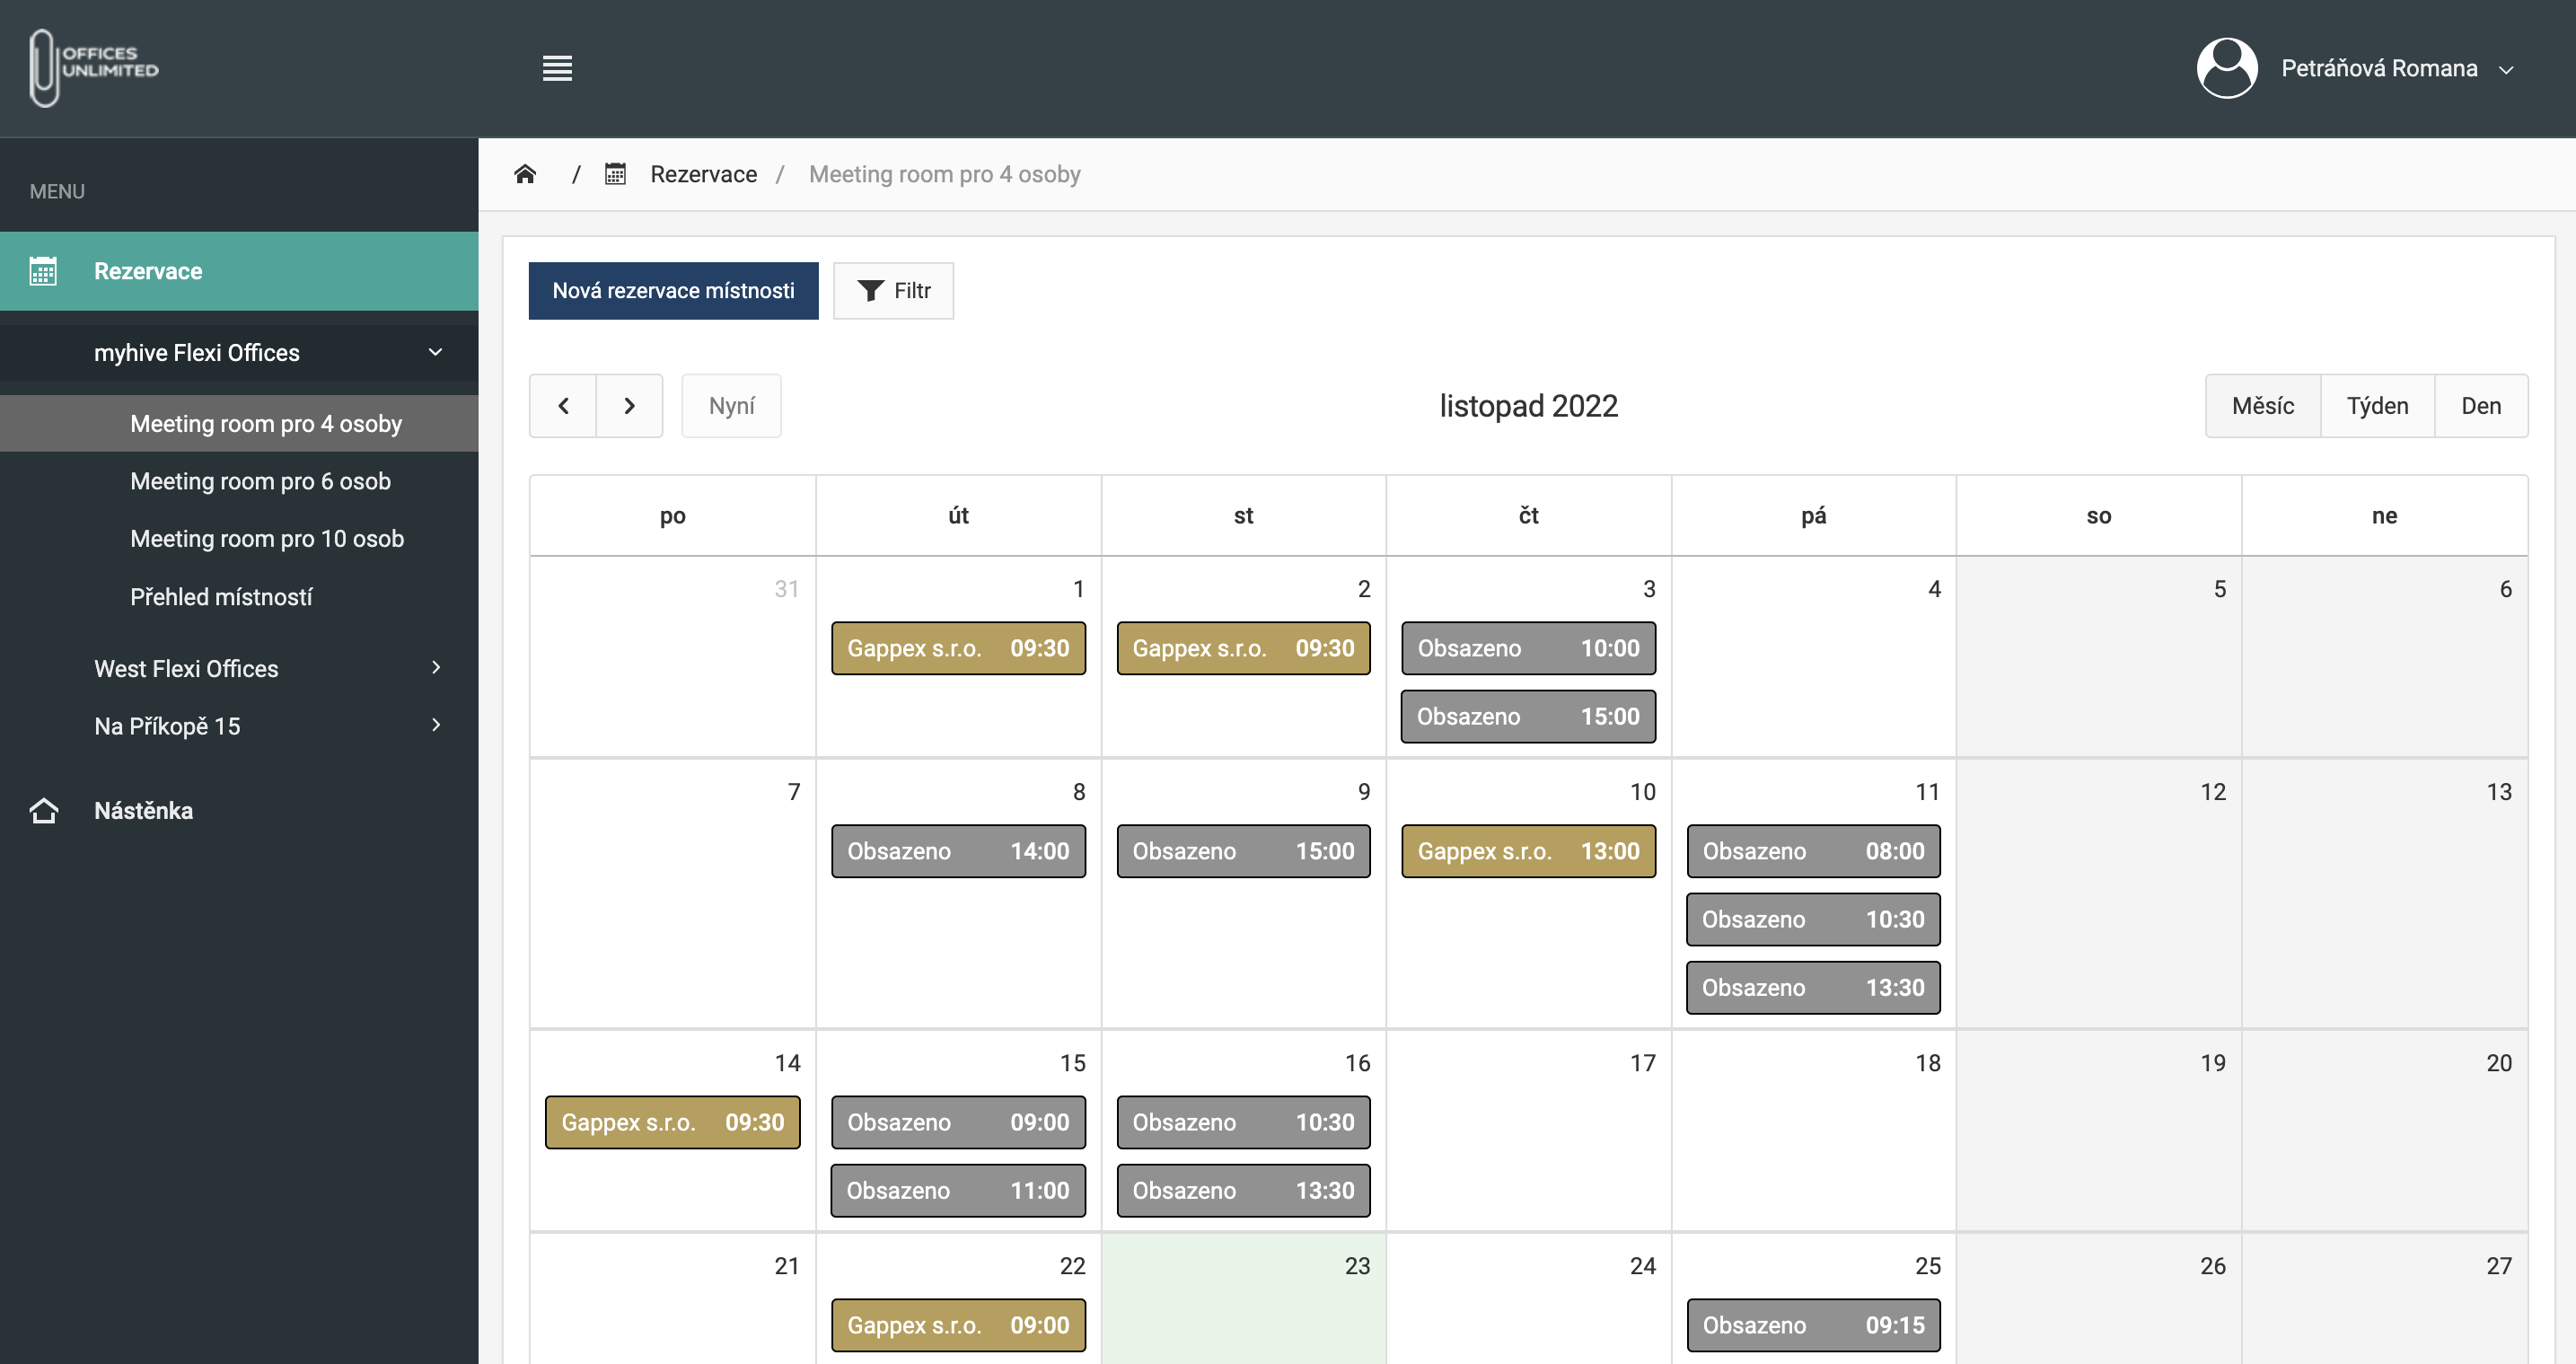
Task: Select Meeting room pro 6 osob
Action: pyautogui.click(x=260, y=481)
